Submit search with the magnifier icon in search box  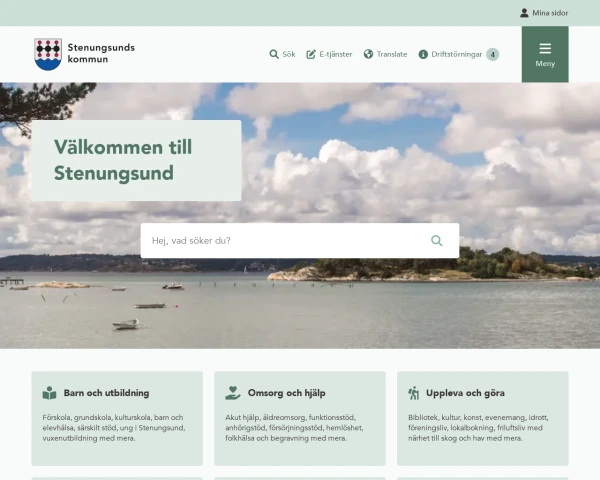[437, 240]
